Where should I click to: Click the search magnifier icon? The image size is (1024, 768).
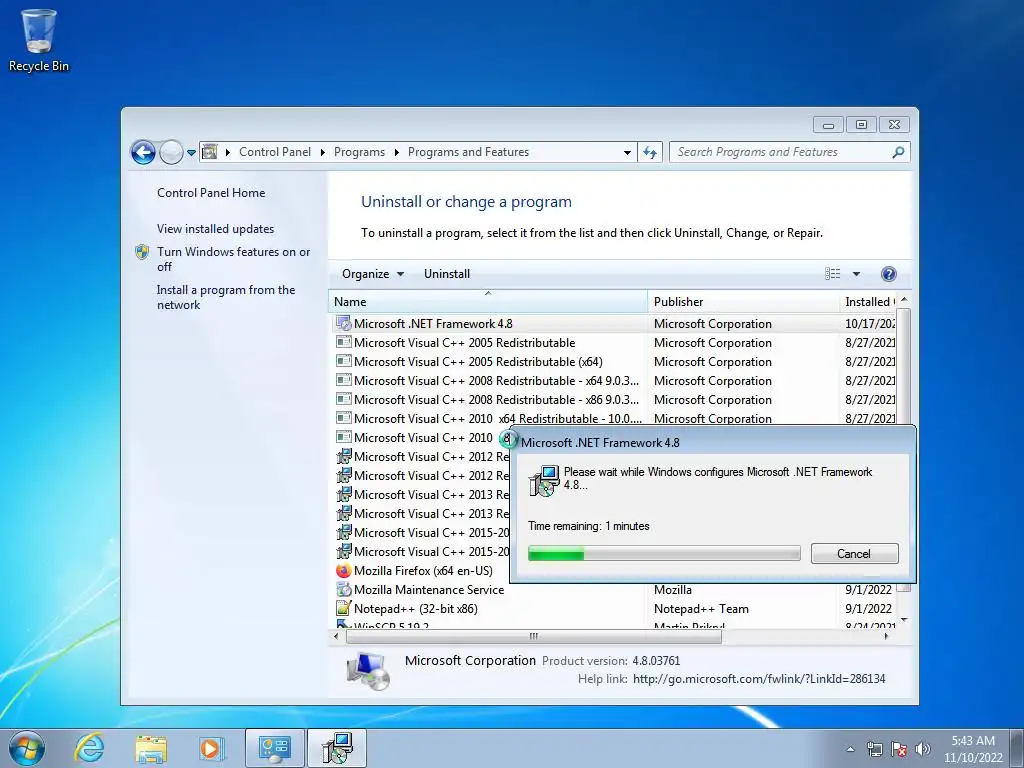tap(899, 152)
